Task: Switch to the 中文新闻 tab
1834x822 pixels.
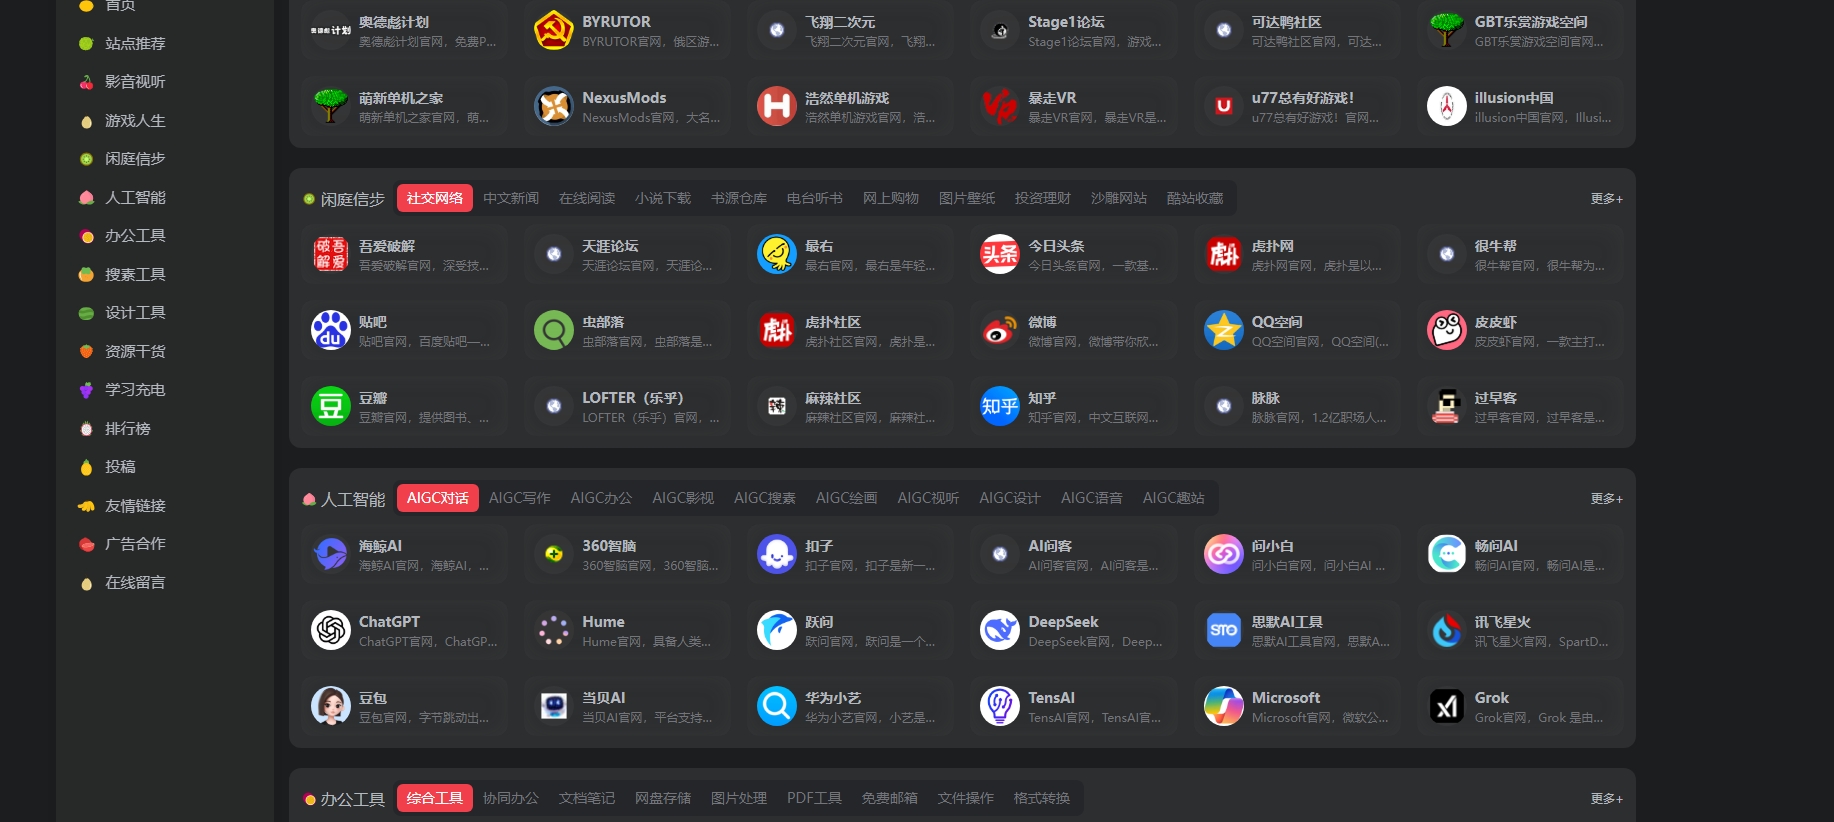Action: coord(511,198)
